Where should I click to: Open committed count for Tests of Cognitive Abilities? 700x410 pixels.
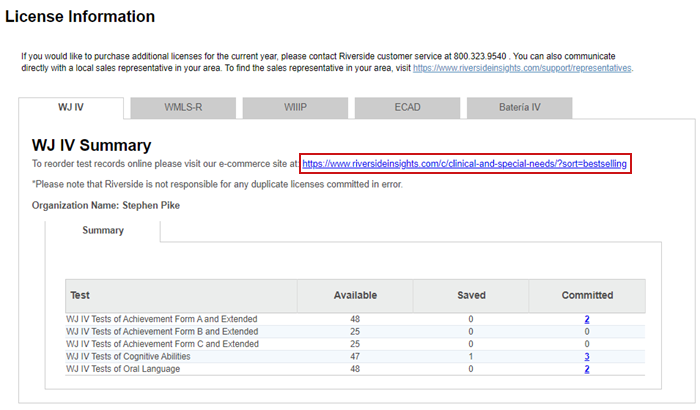[587, 356]
